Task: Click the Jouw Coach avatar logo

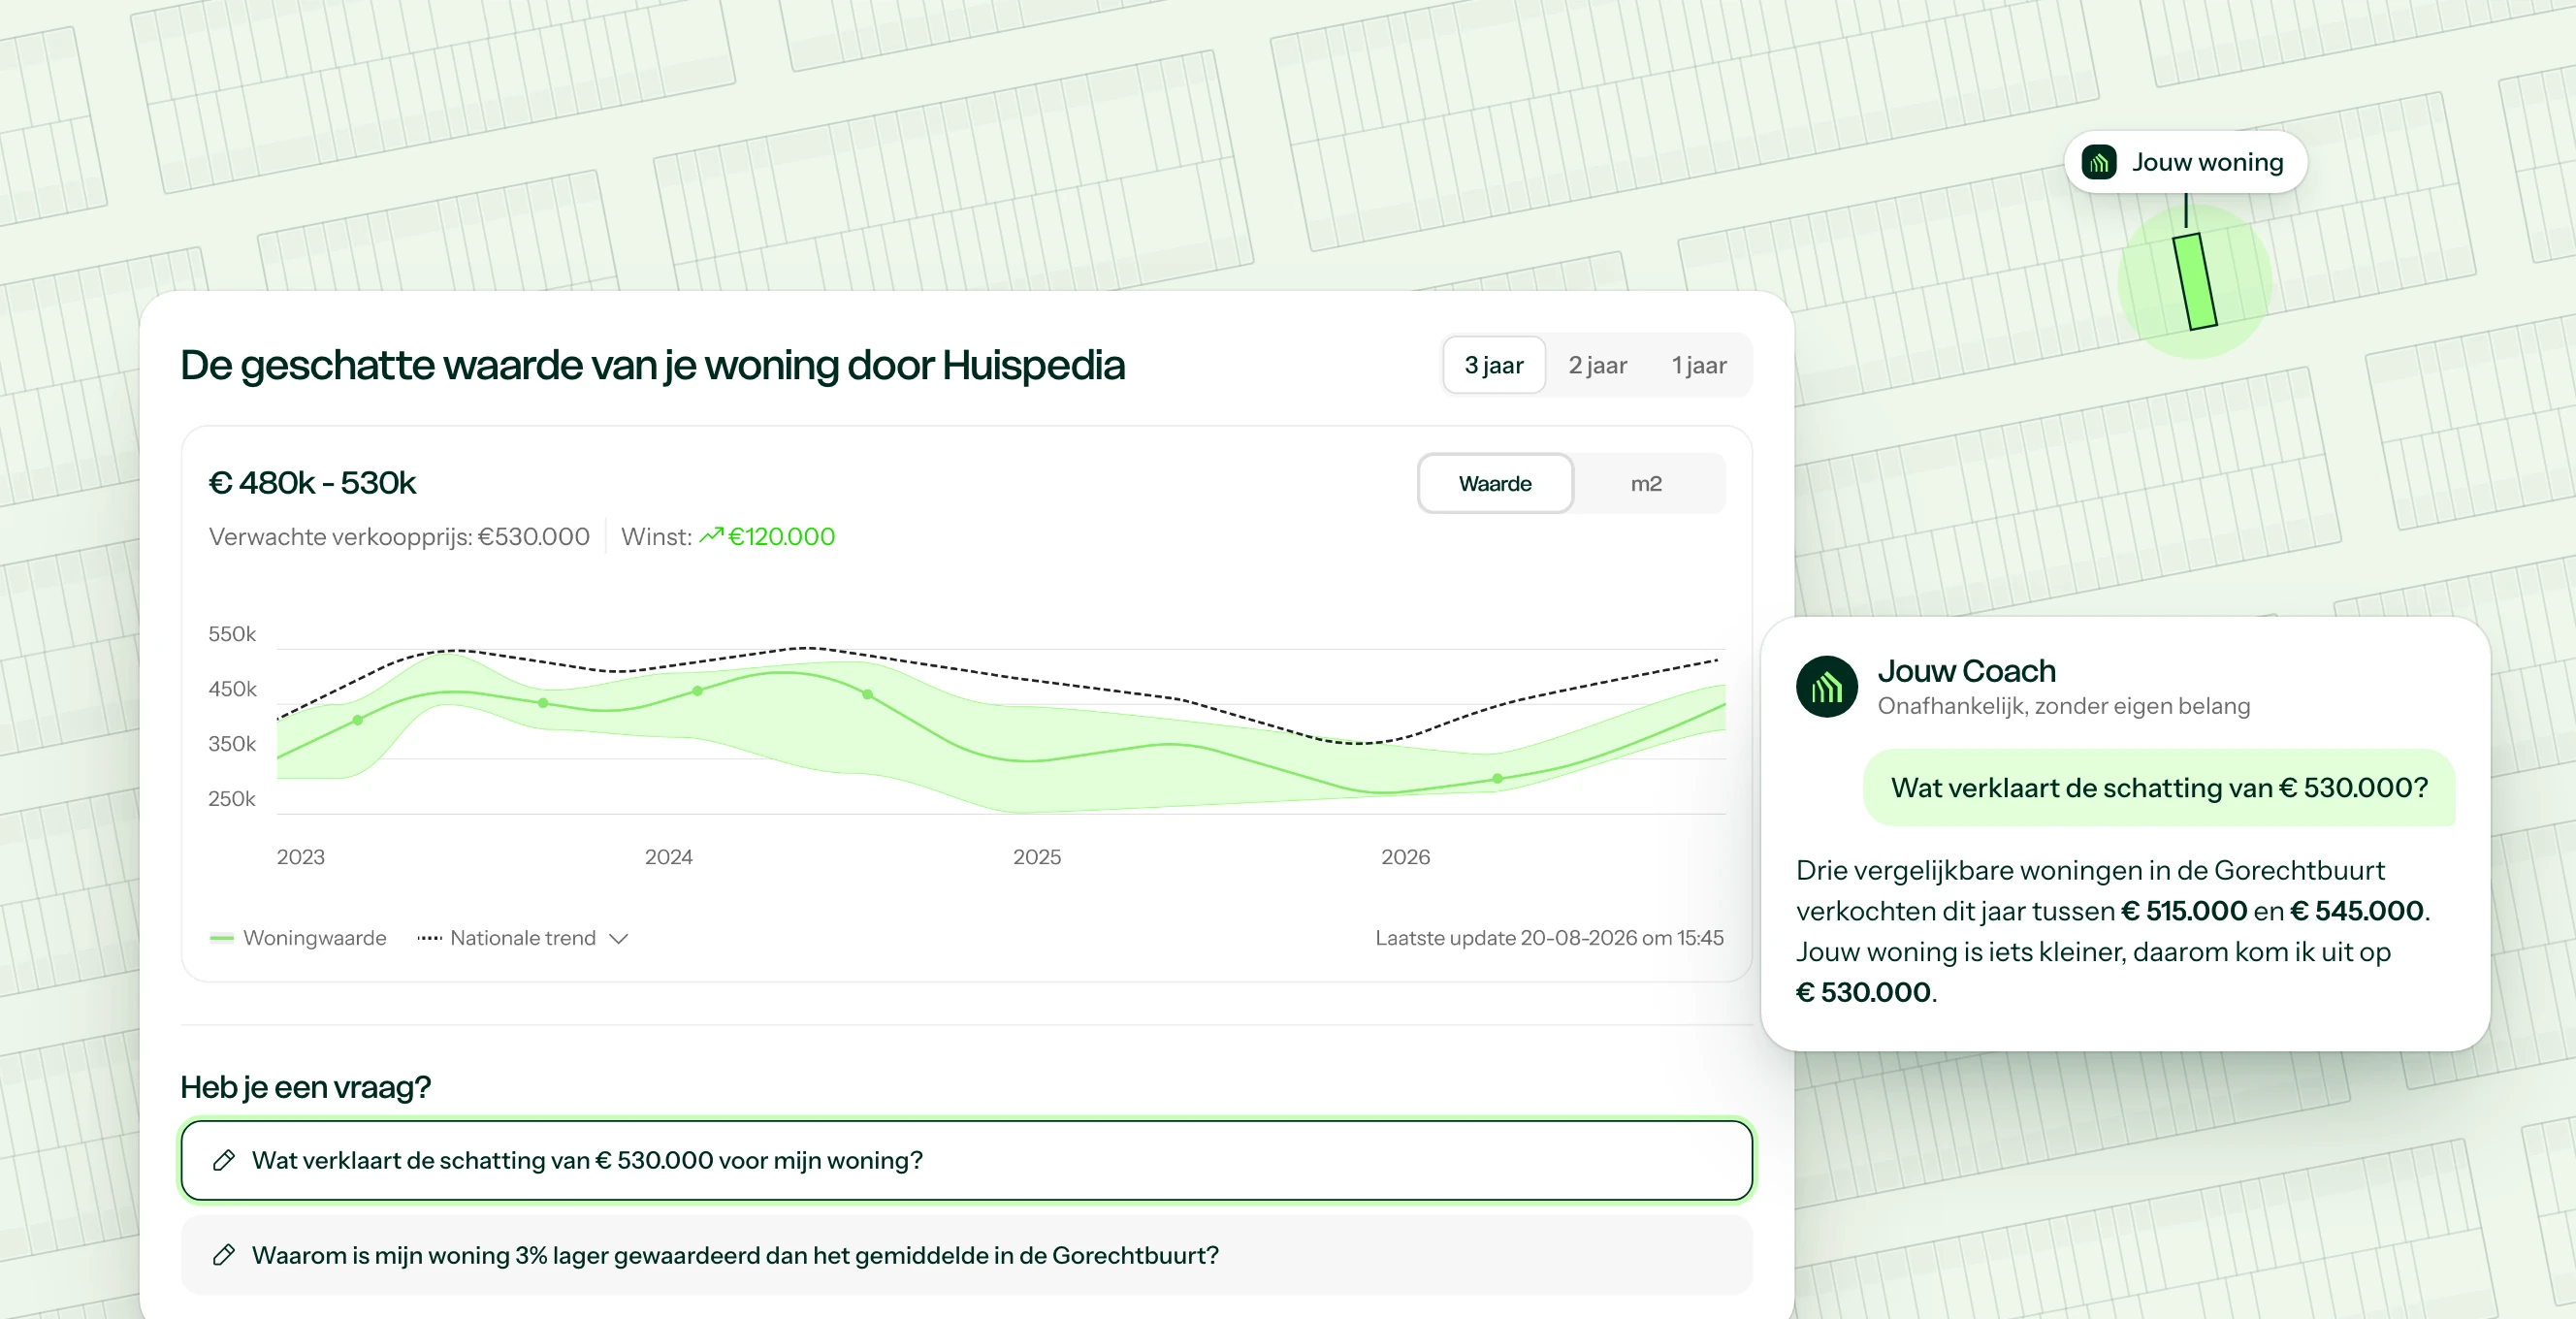Action: (x=1826, y=687)
